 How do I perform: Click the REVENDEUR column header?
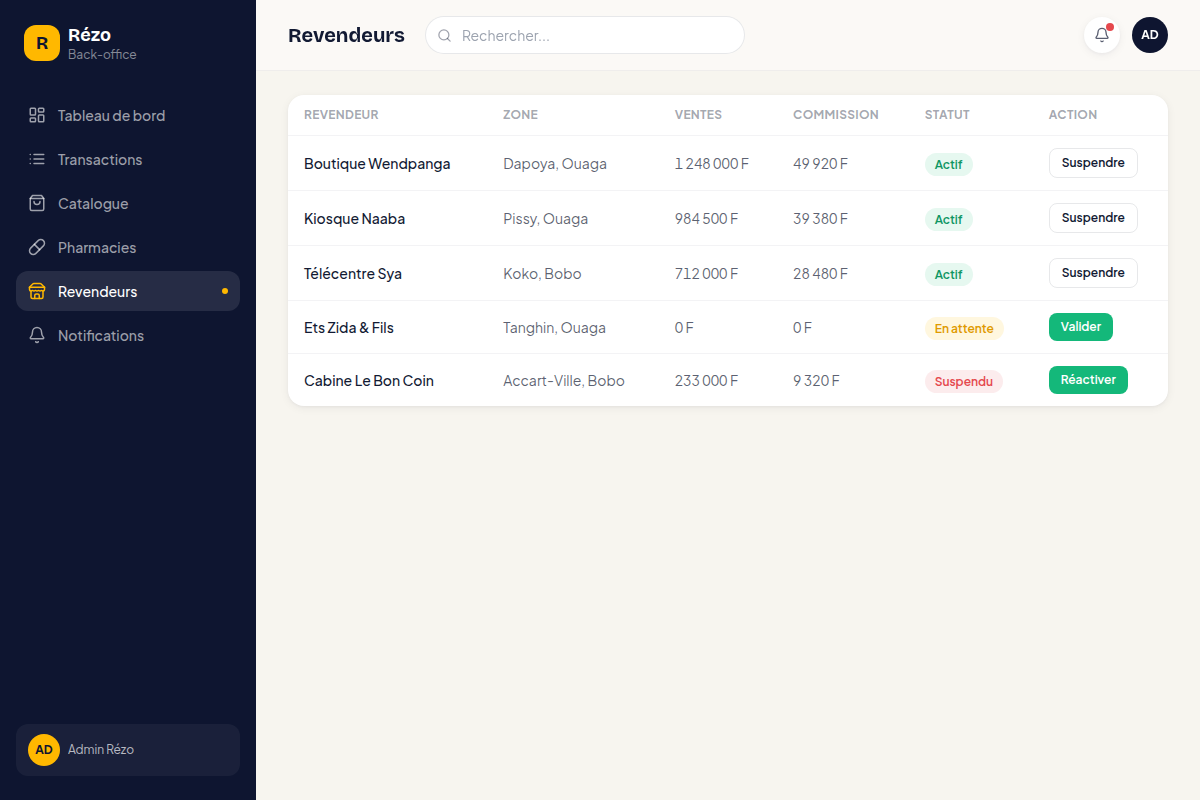pos(341,115)
